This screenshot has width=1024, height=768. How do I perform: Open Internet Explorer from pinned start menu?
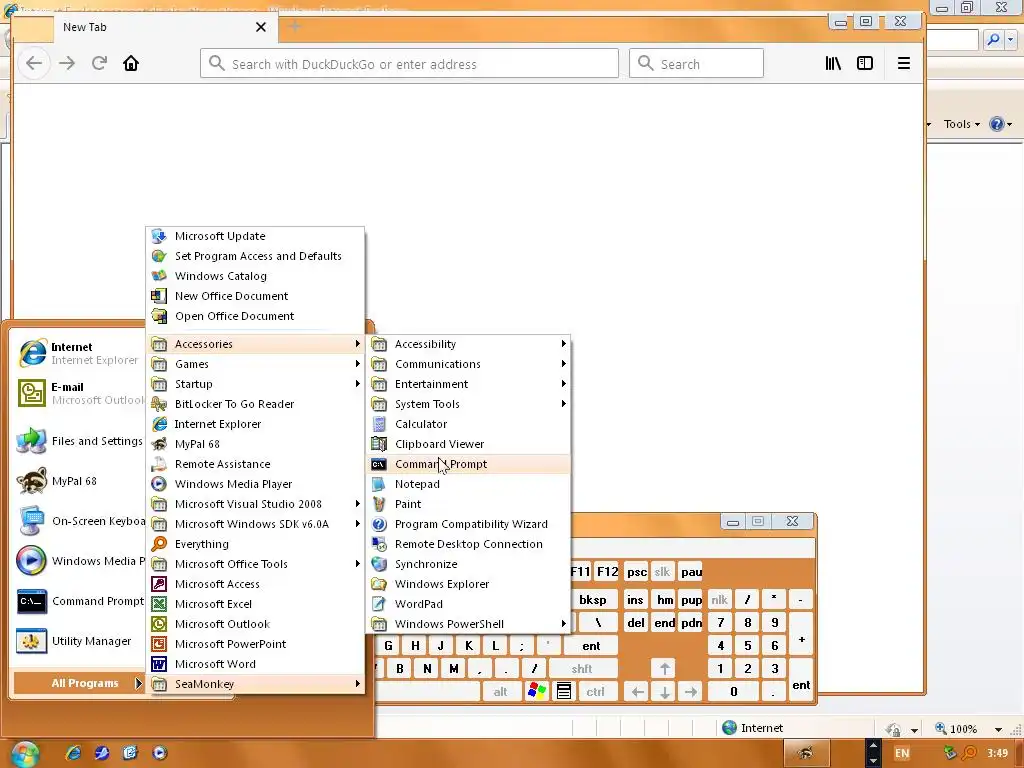click(x=78, y=353)
